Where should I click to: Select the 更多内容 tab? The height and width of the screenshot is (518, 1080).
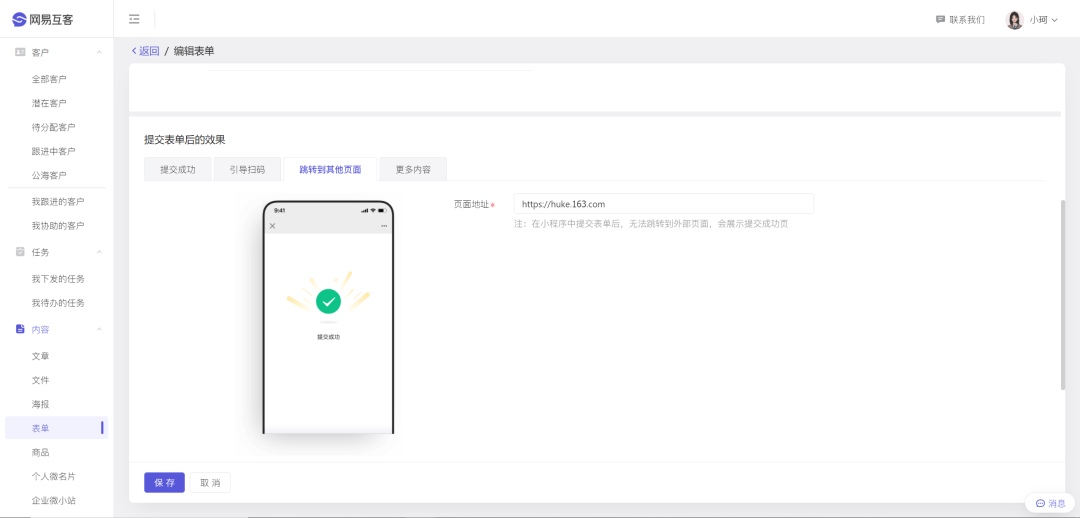point(413,170)
